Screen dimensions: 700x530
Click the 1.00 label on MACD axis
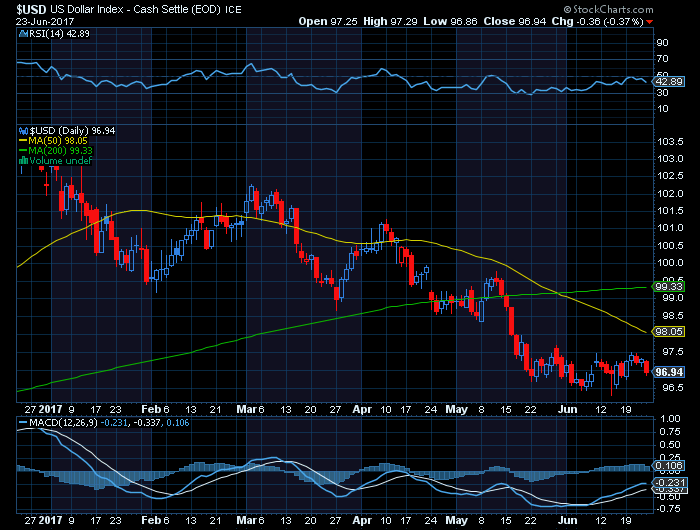tap(670, 419)
